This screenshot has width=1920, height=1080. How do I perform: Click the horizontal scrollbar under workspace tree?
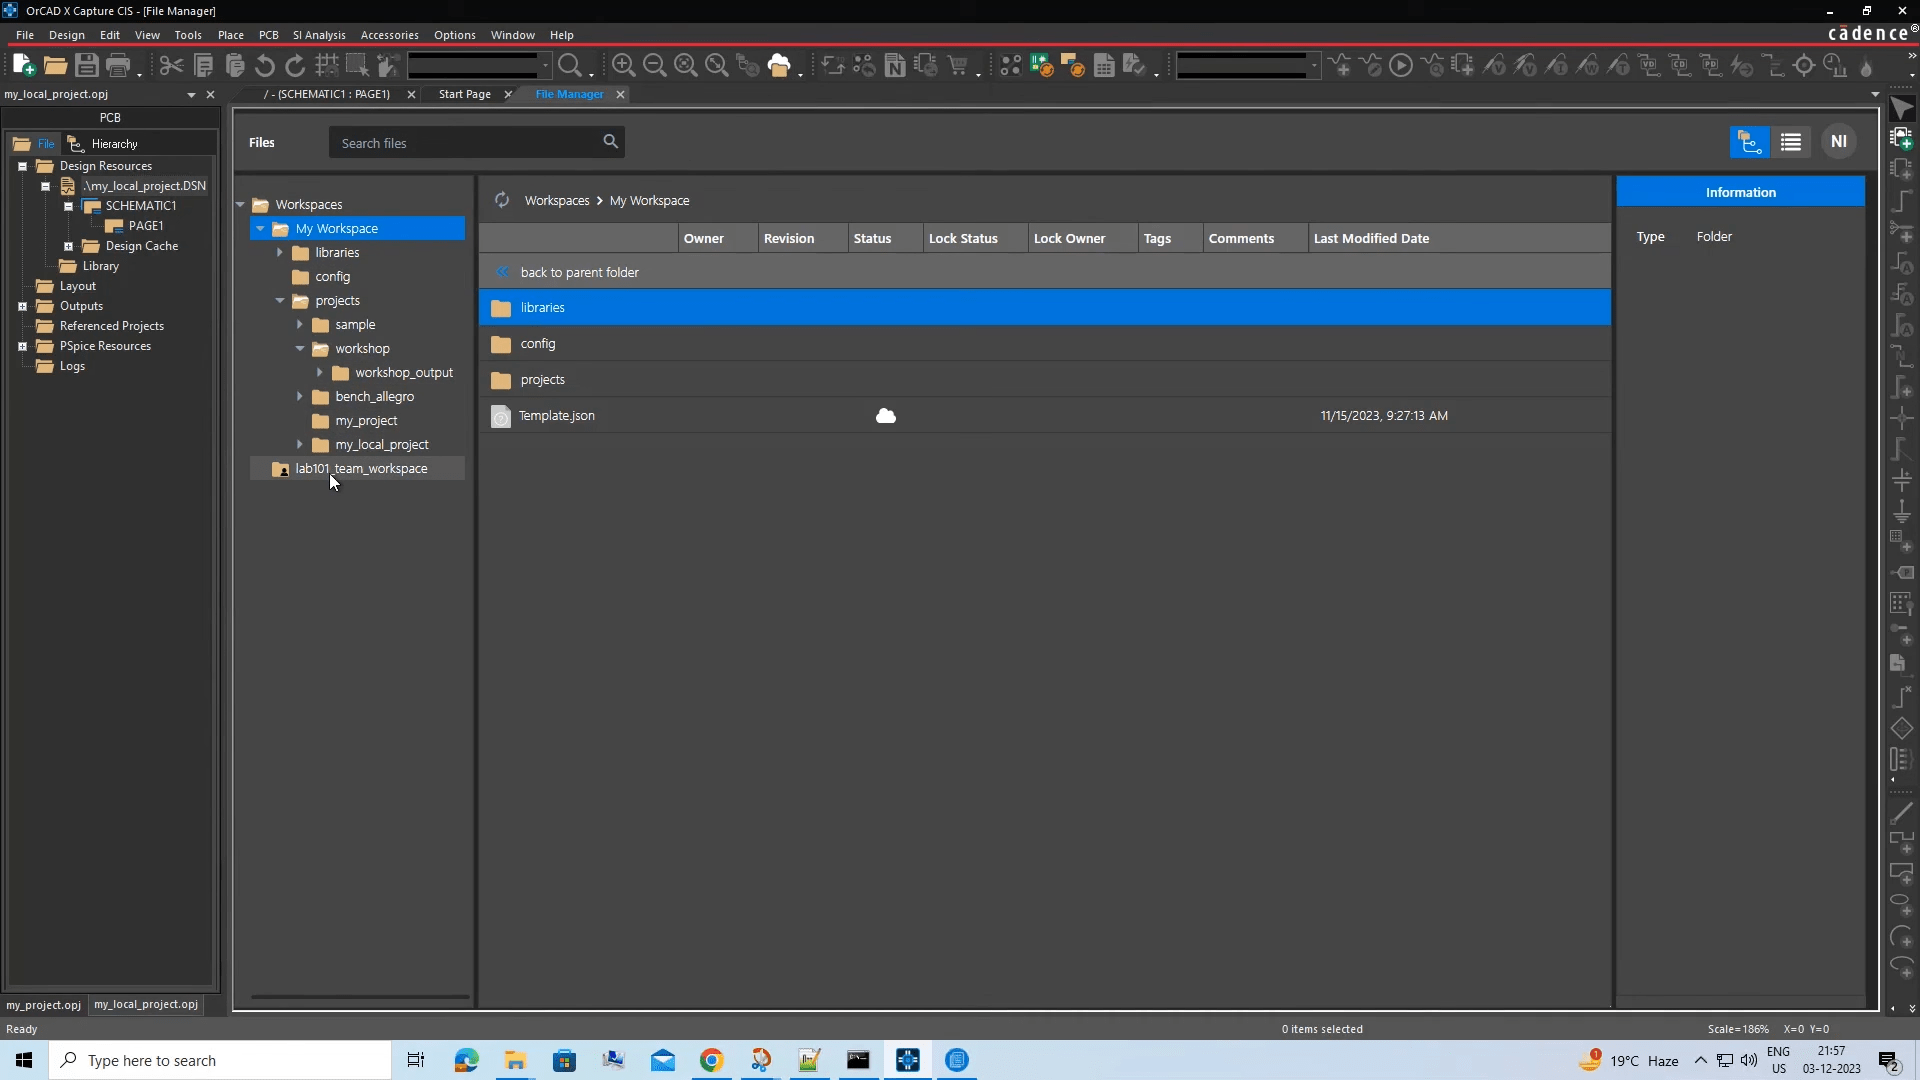(x=360, y=996)
